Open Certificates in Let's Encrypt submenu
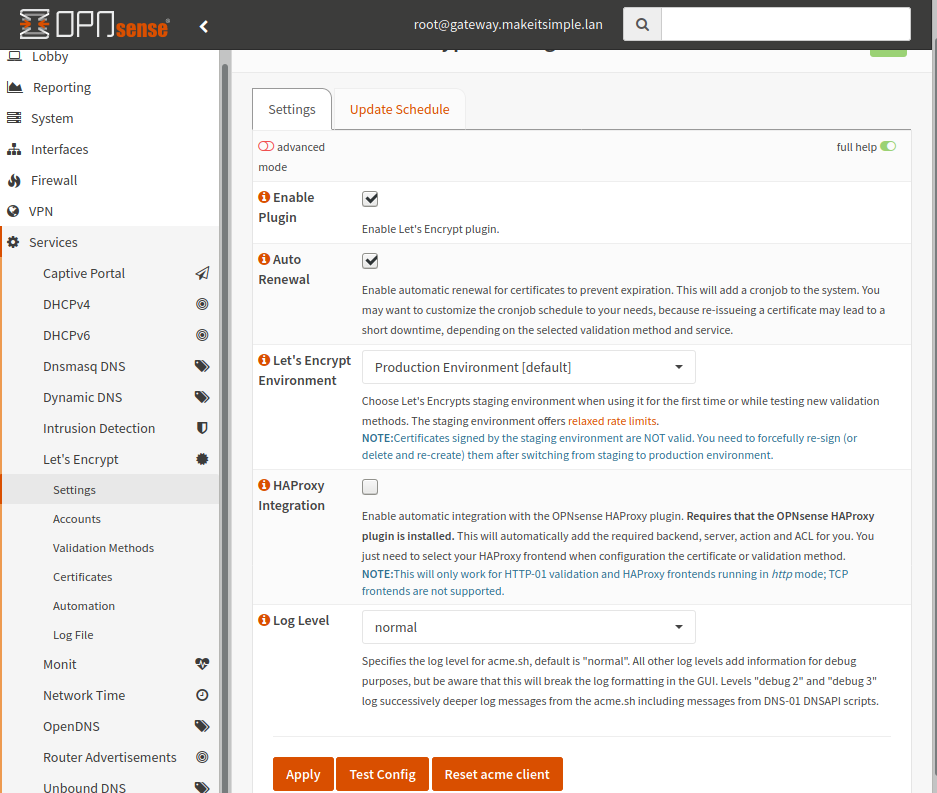The height and width of the screenshot is (793, 937). [82, 577]
